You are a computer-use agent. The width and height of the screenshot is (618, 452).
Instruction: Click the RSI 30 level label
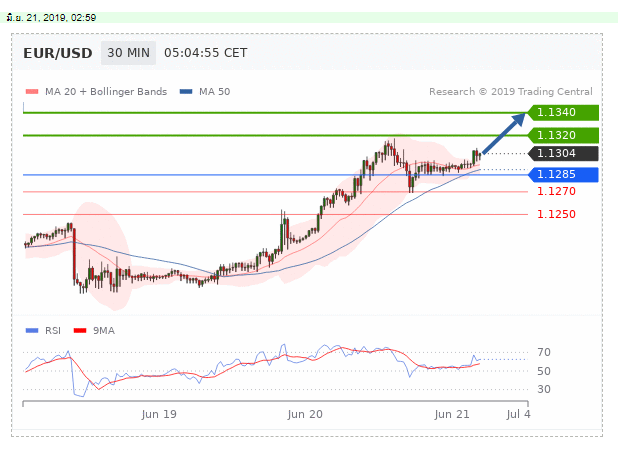pyautogui.click(x=544, y=389)
